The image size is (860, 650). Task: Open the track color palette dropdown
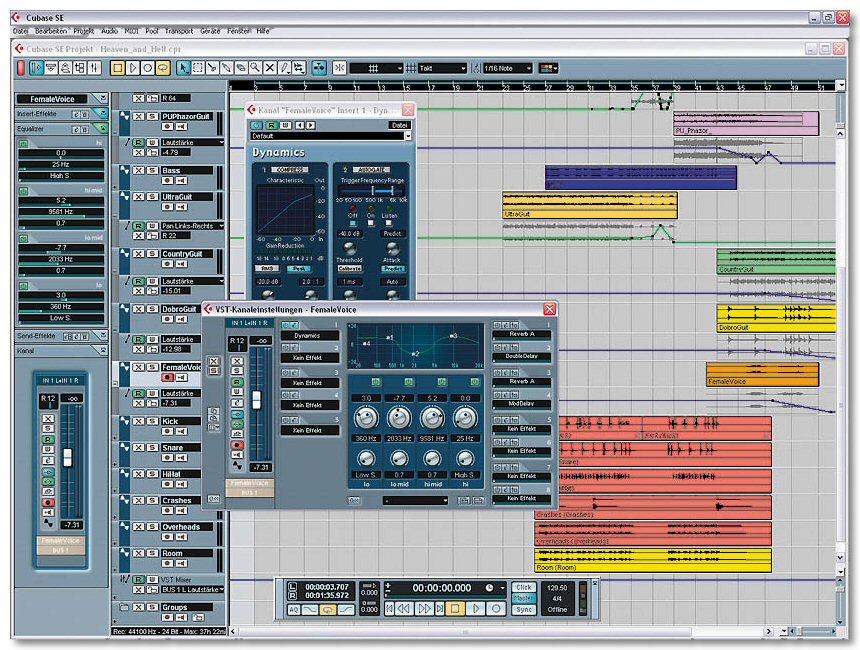548,68
